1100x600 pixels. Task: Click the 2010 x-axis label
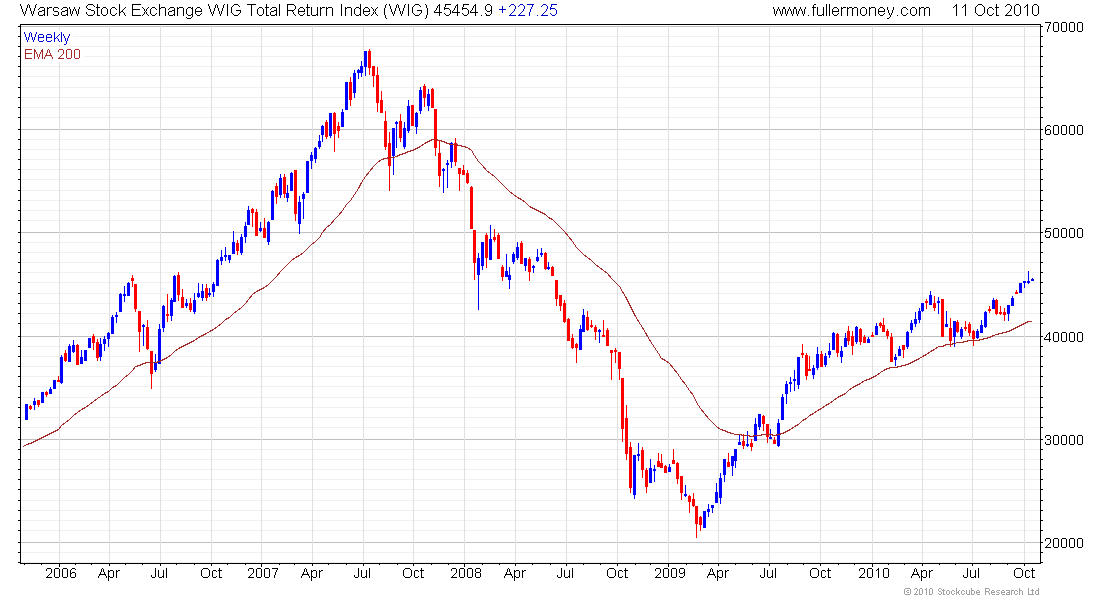[x=873, y=573]
